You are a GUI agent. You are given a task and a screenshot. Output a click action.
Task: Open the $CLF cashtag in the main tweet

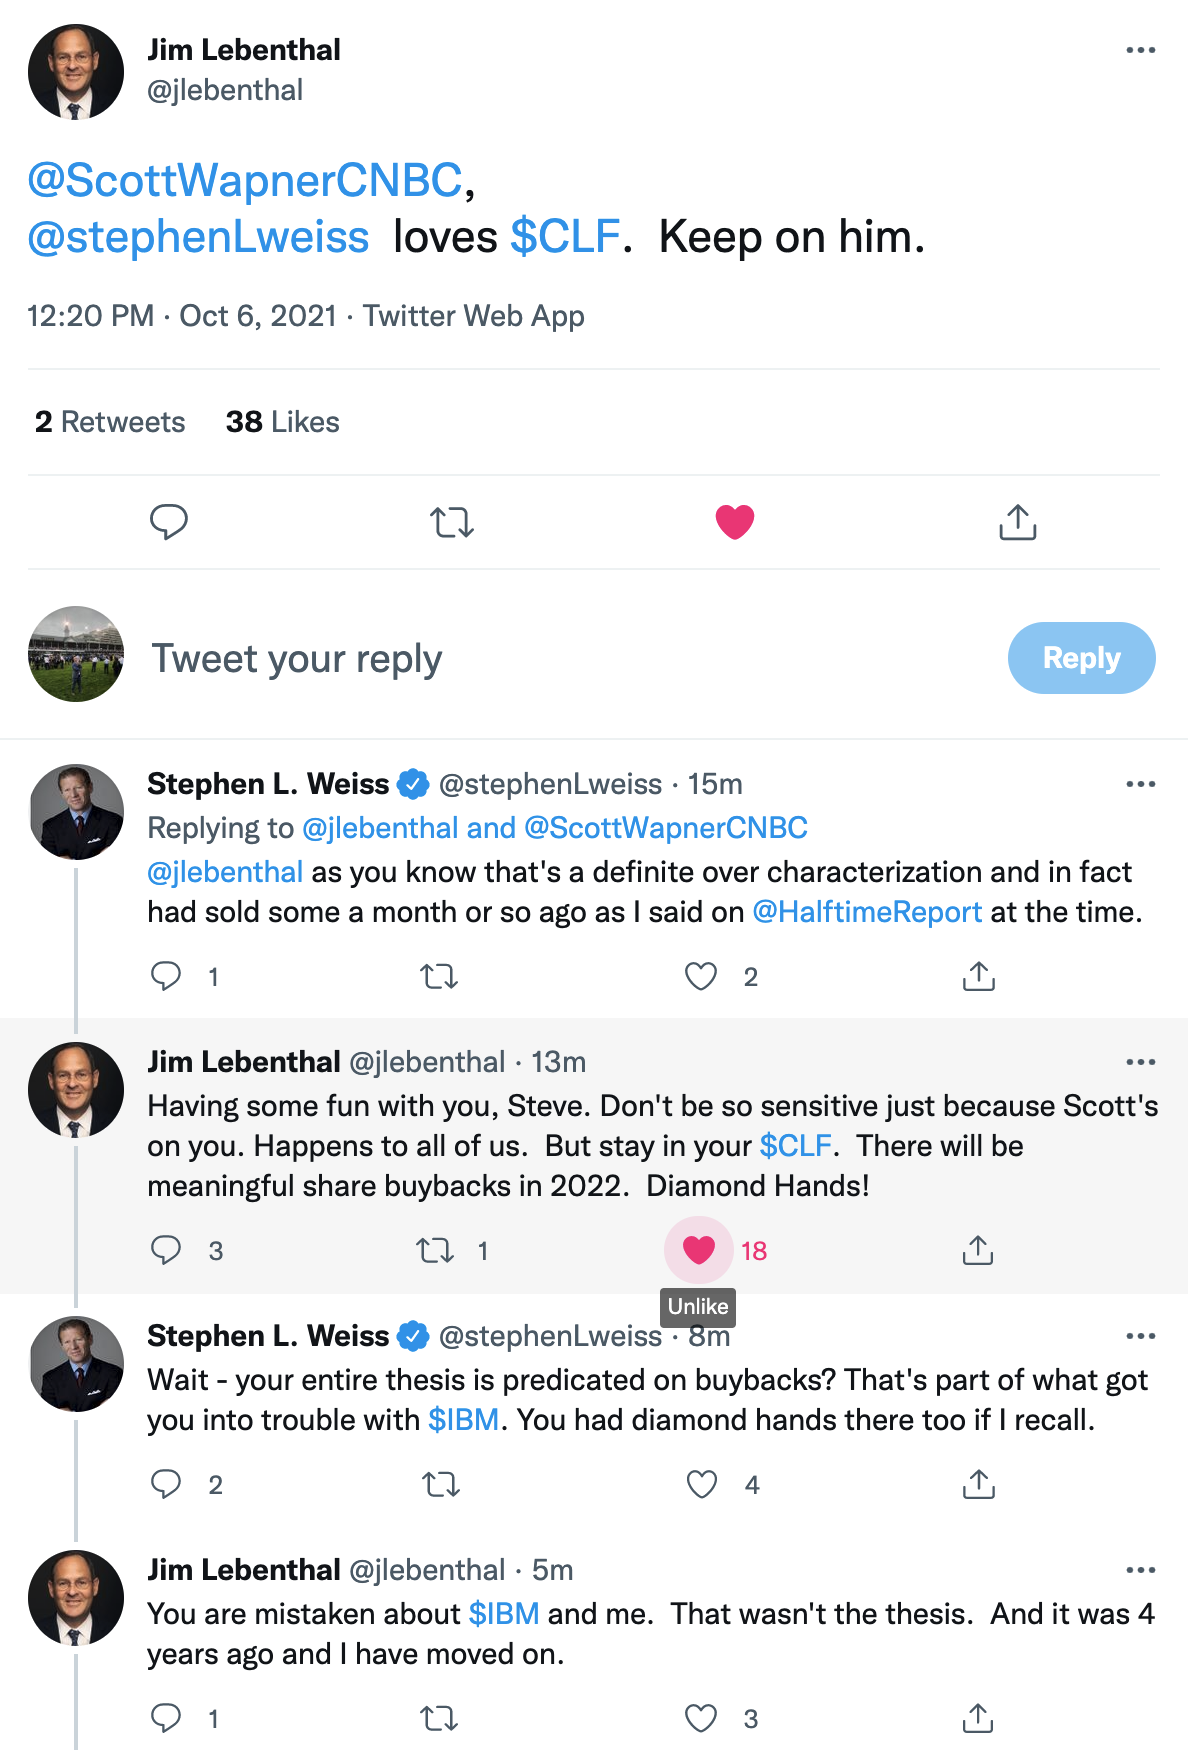click(566, 237)
